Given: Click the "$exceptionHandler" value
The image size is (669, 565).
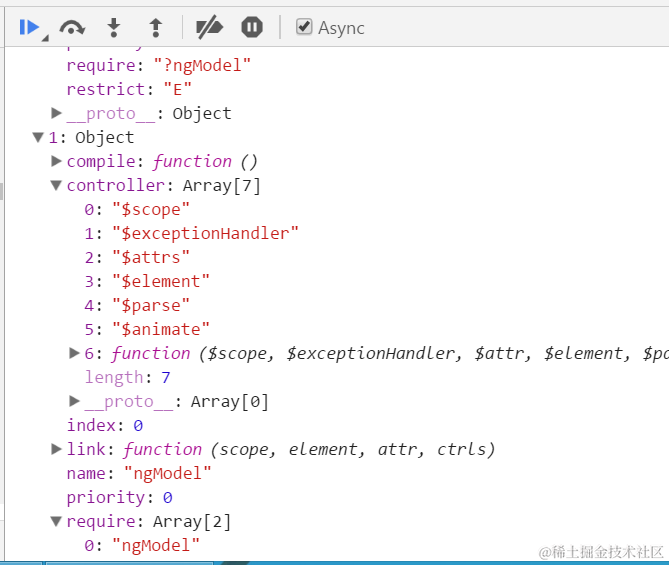Looking at the screenshot, I should pos(205,233).
